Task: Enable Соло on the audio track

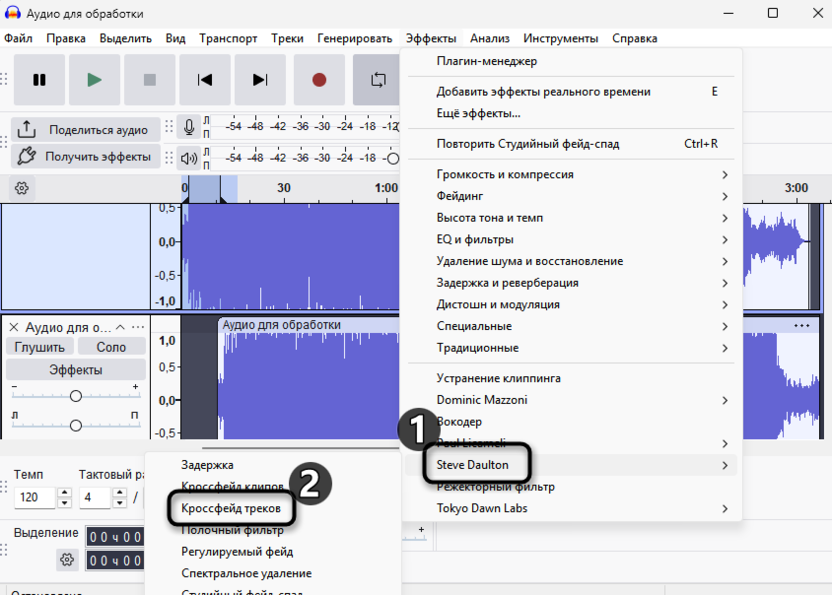Action: tap(111, 347)
